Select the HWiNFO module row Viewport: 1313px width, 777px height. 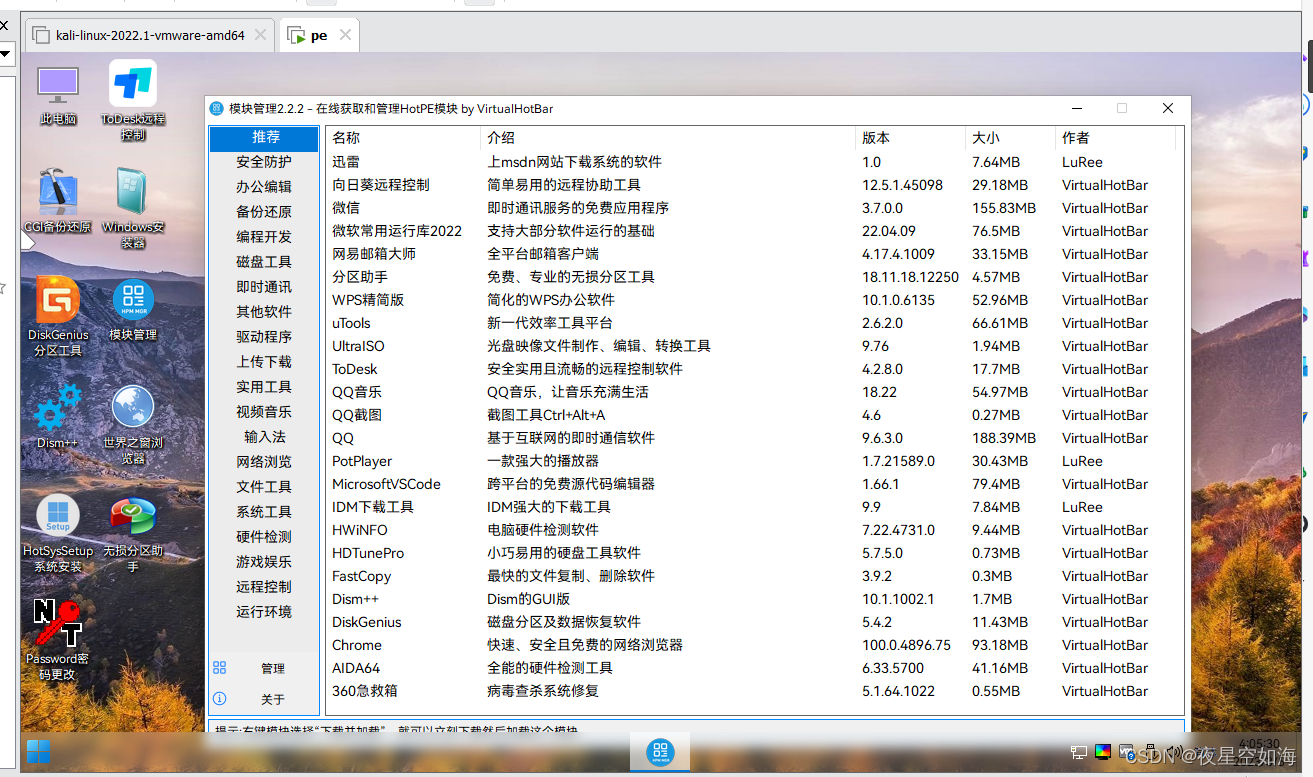pyautogui.click(x=752, y=530)
